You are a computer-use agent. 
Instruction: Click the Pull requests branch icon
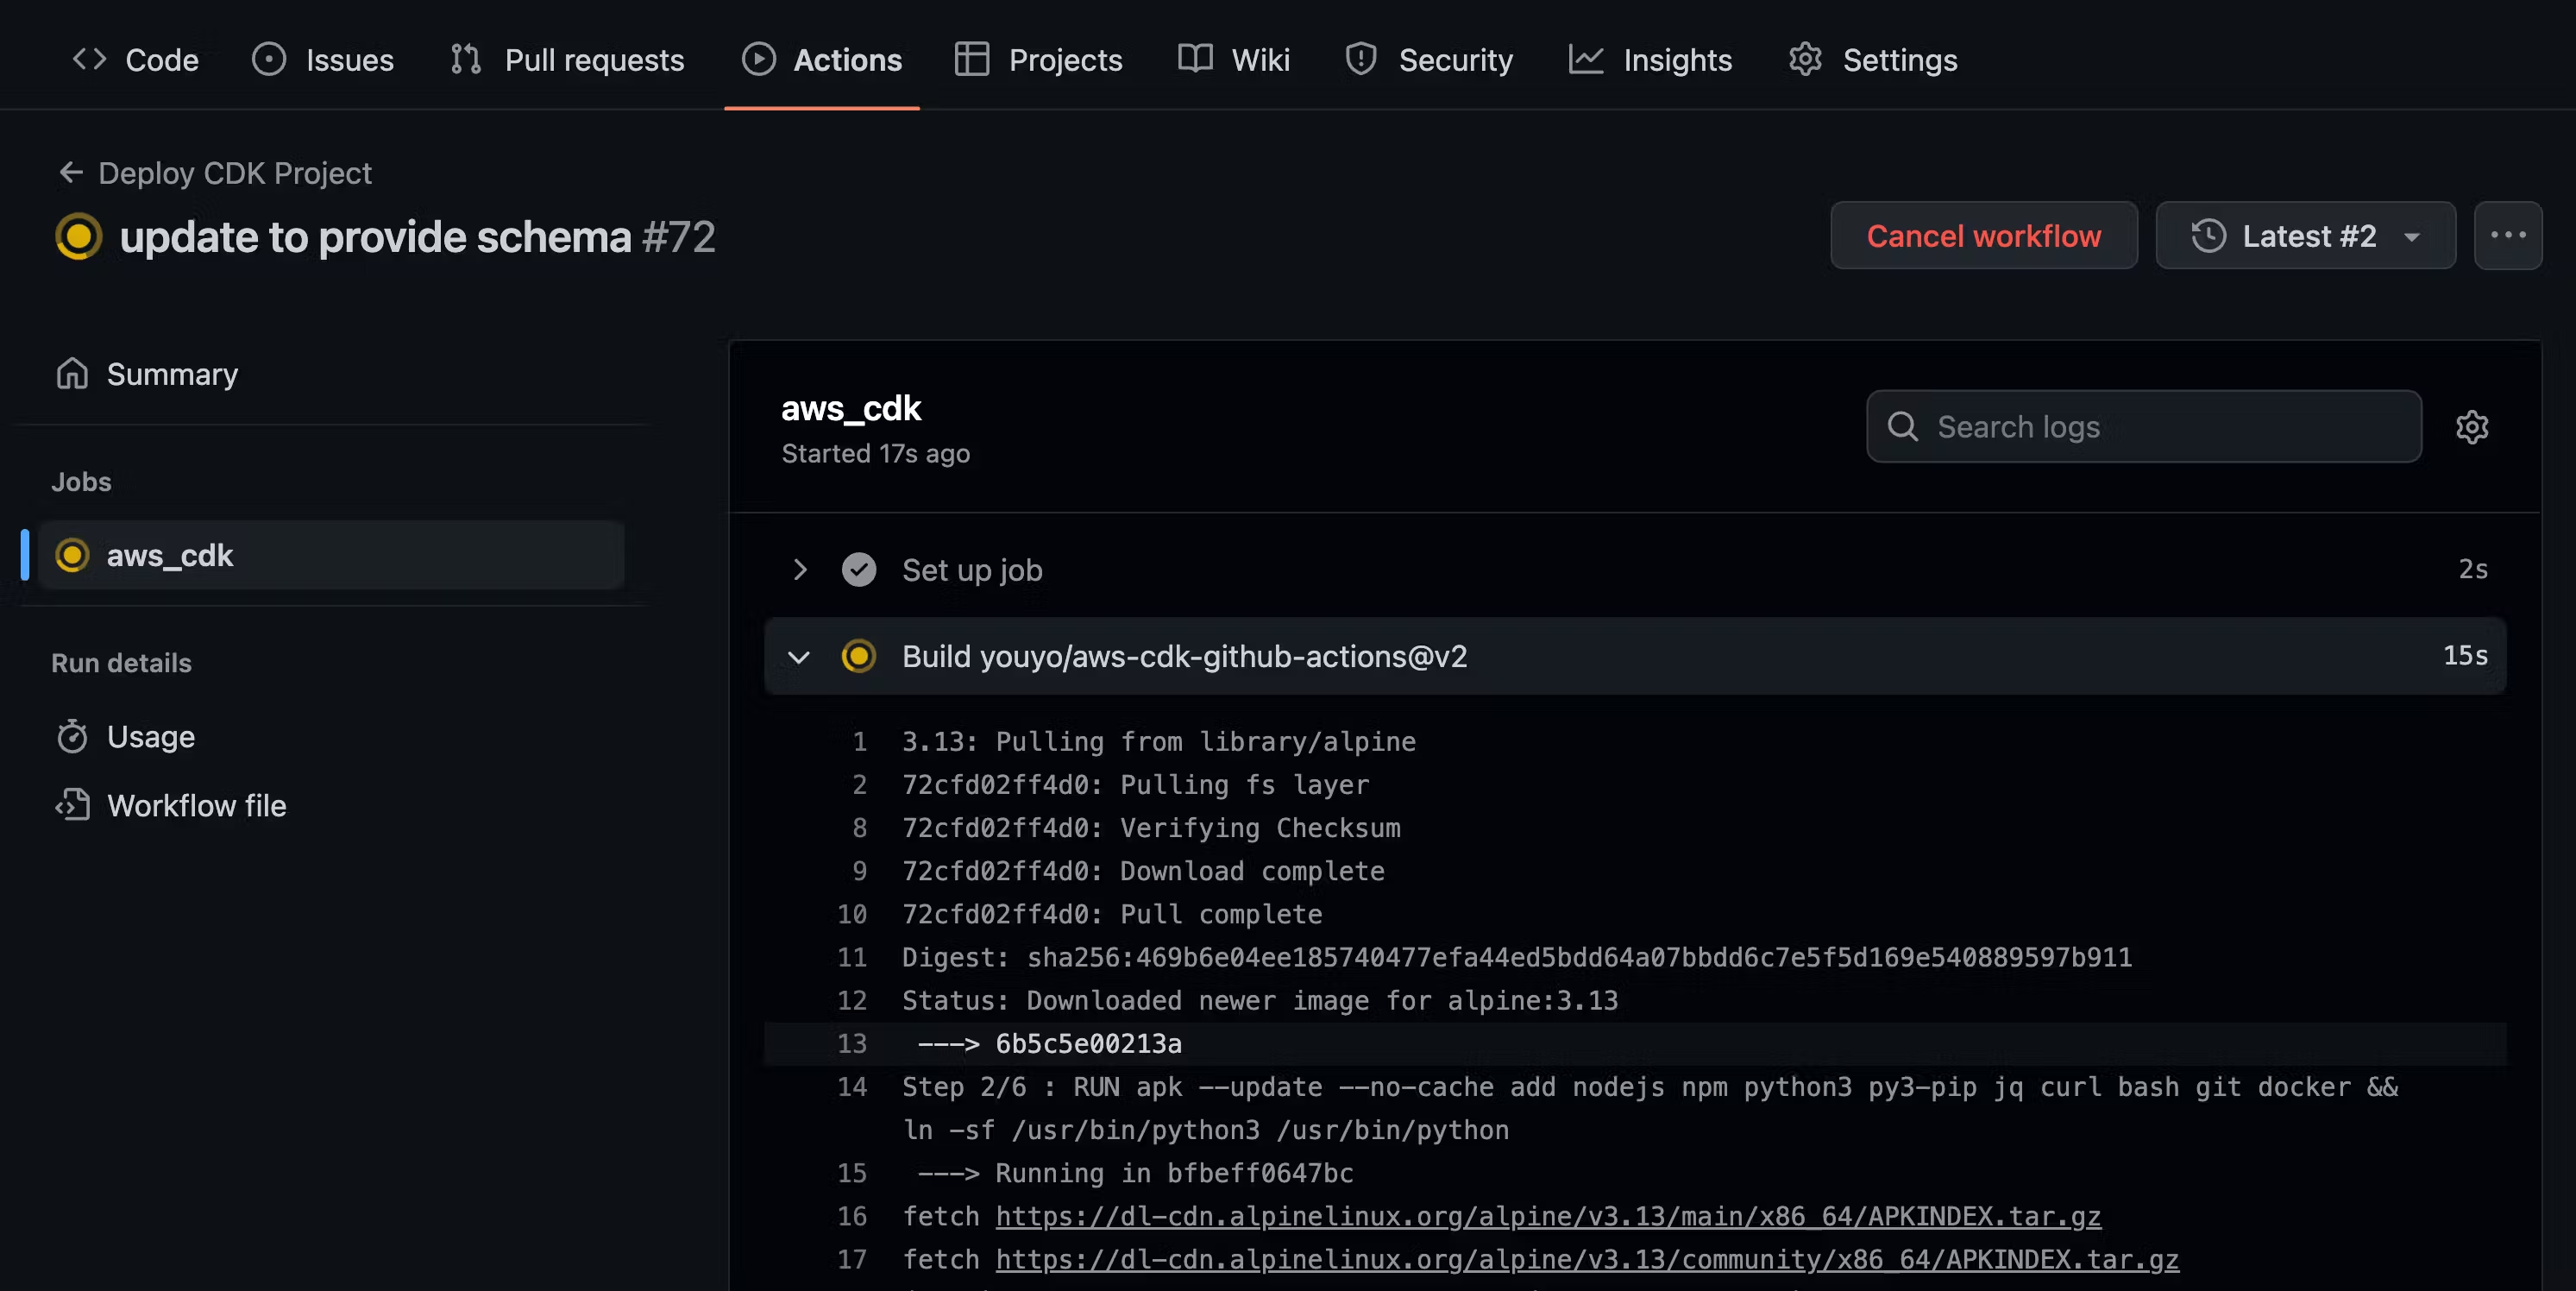[x=466, y=59]
